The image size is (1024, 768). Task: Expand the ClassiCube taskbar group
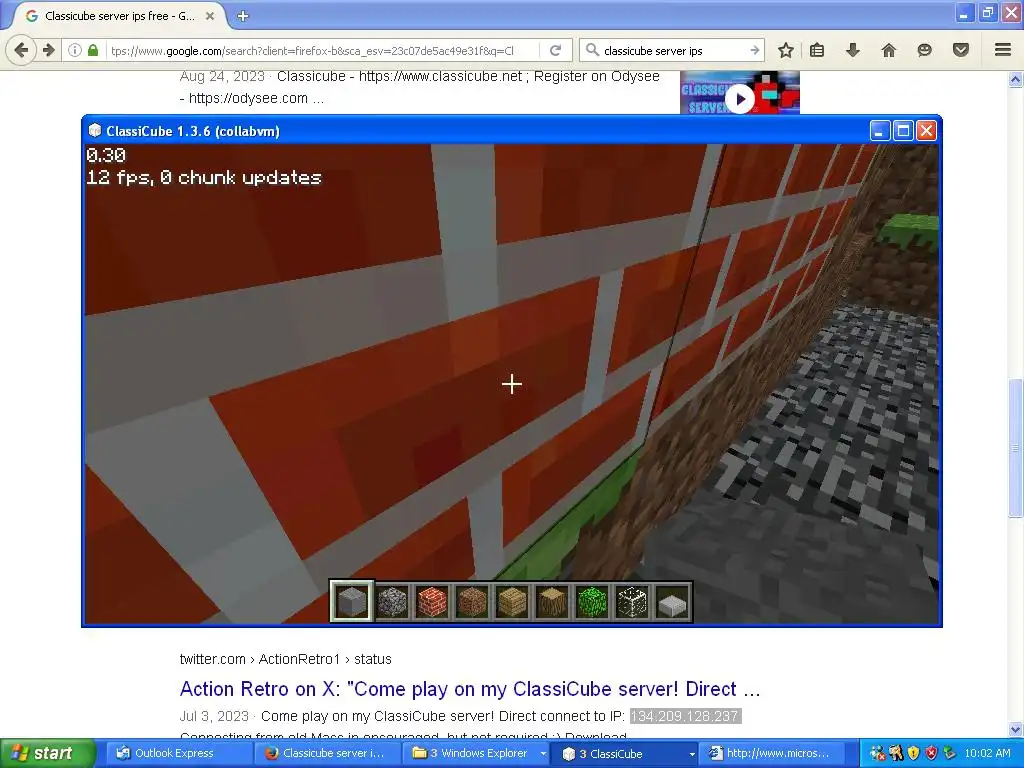tap(692, 754)
